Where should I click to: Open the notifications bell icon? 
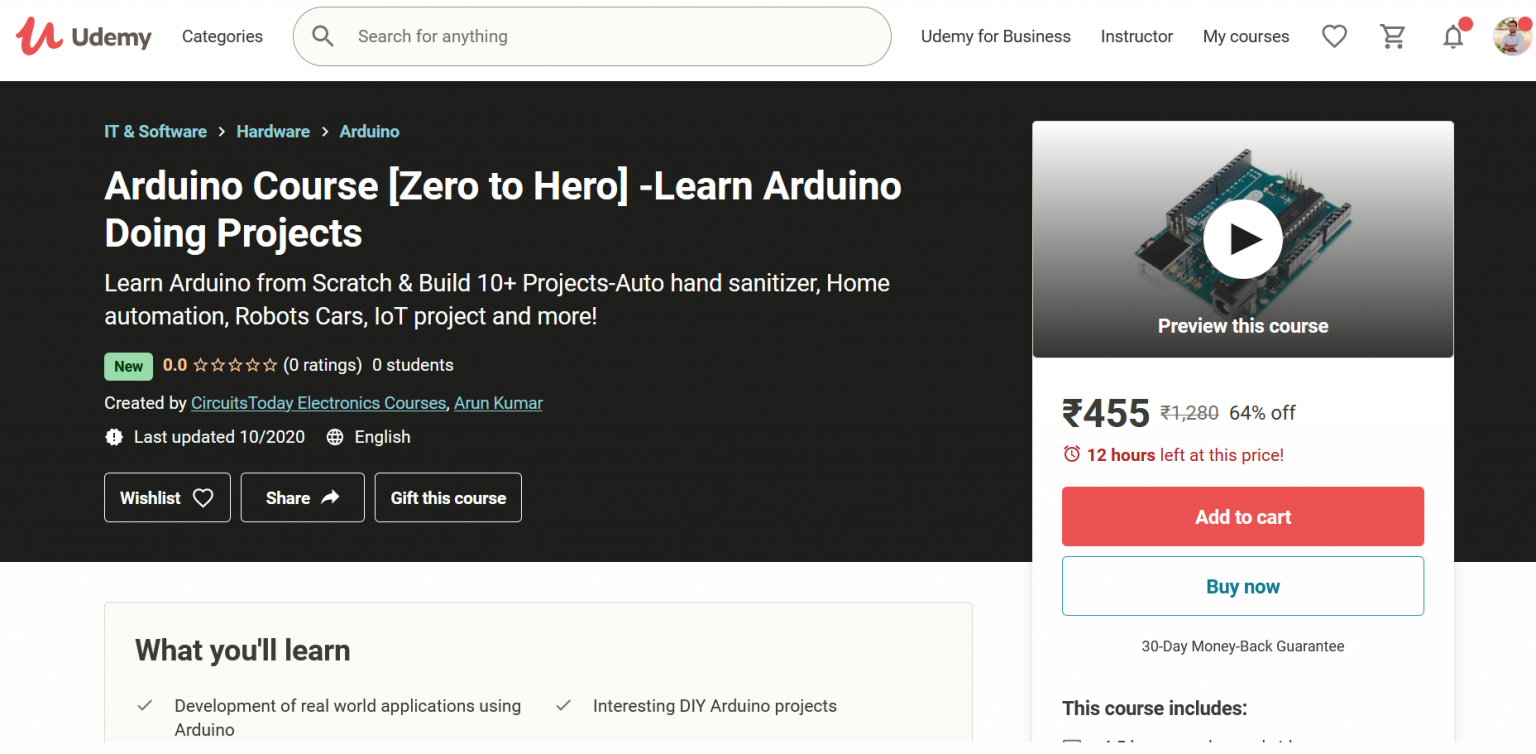click(x=1453, y=36)
